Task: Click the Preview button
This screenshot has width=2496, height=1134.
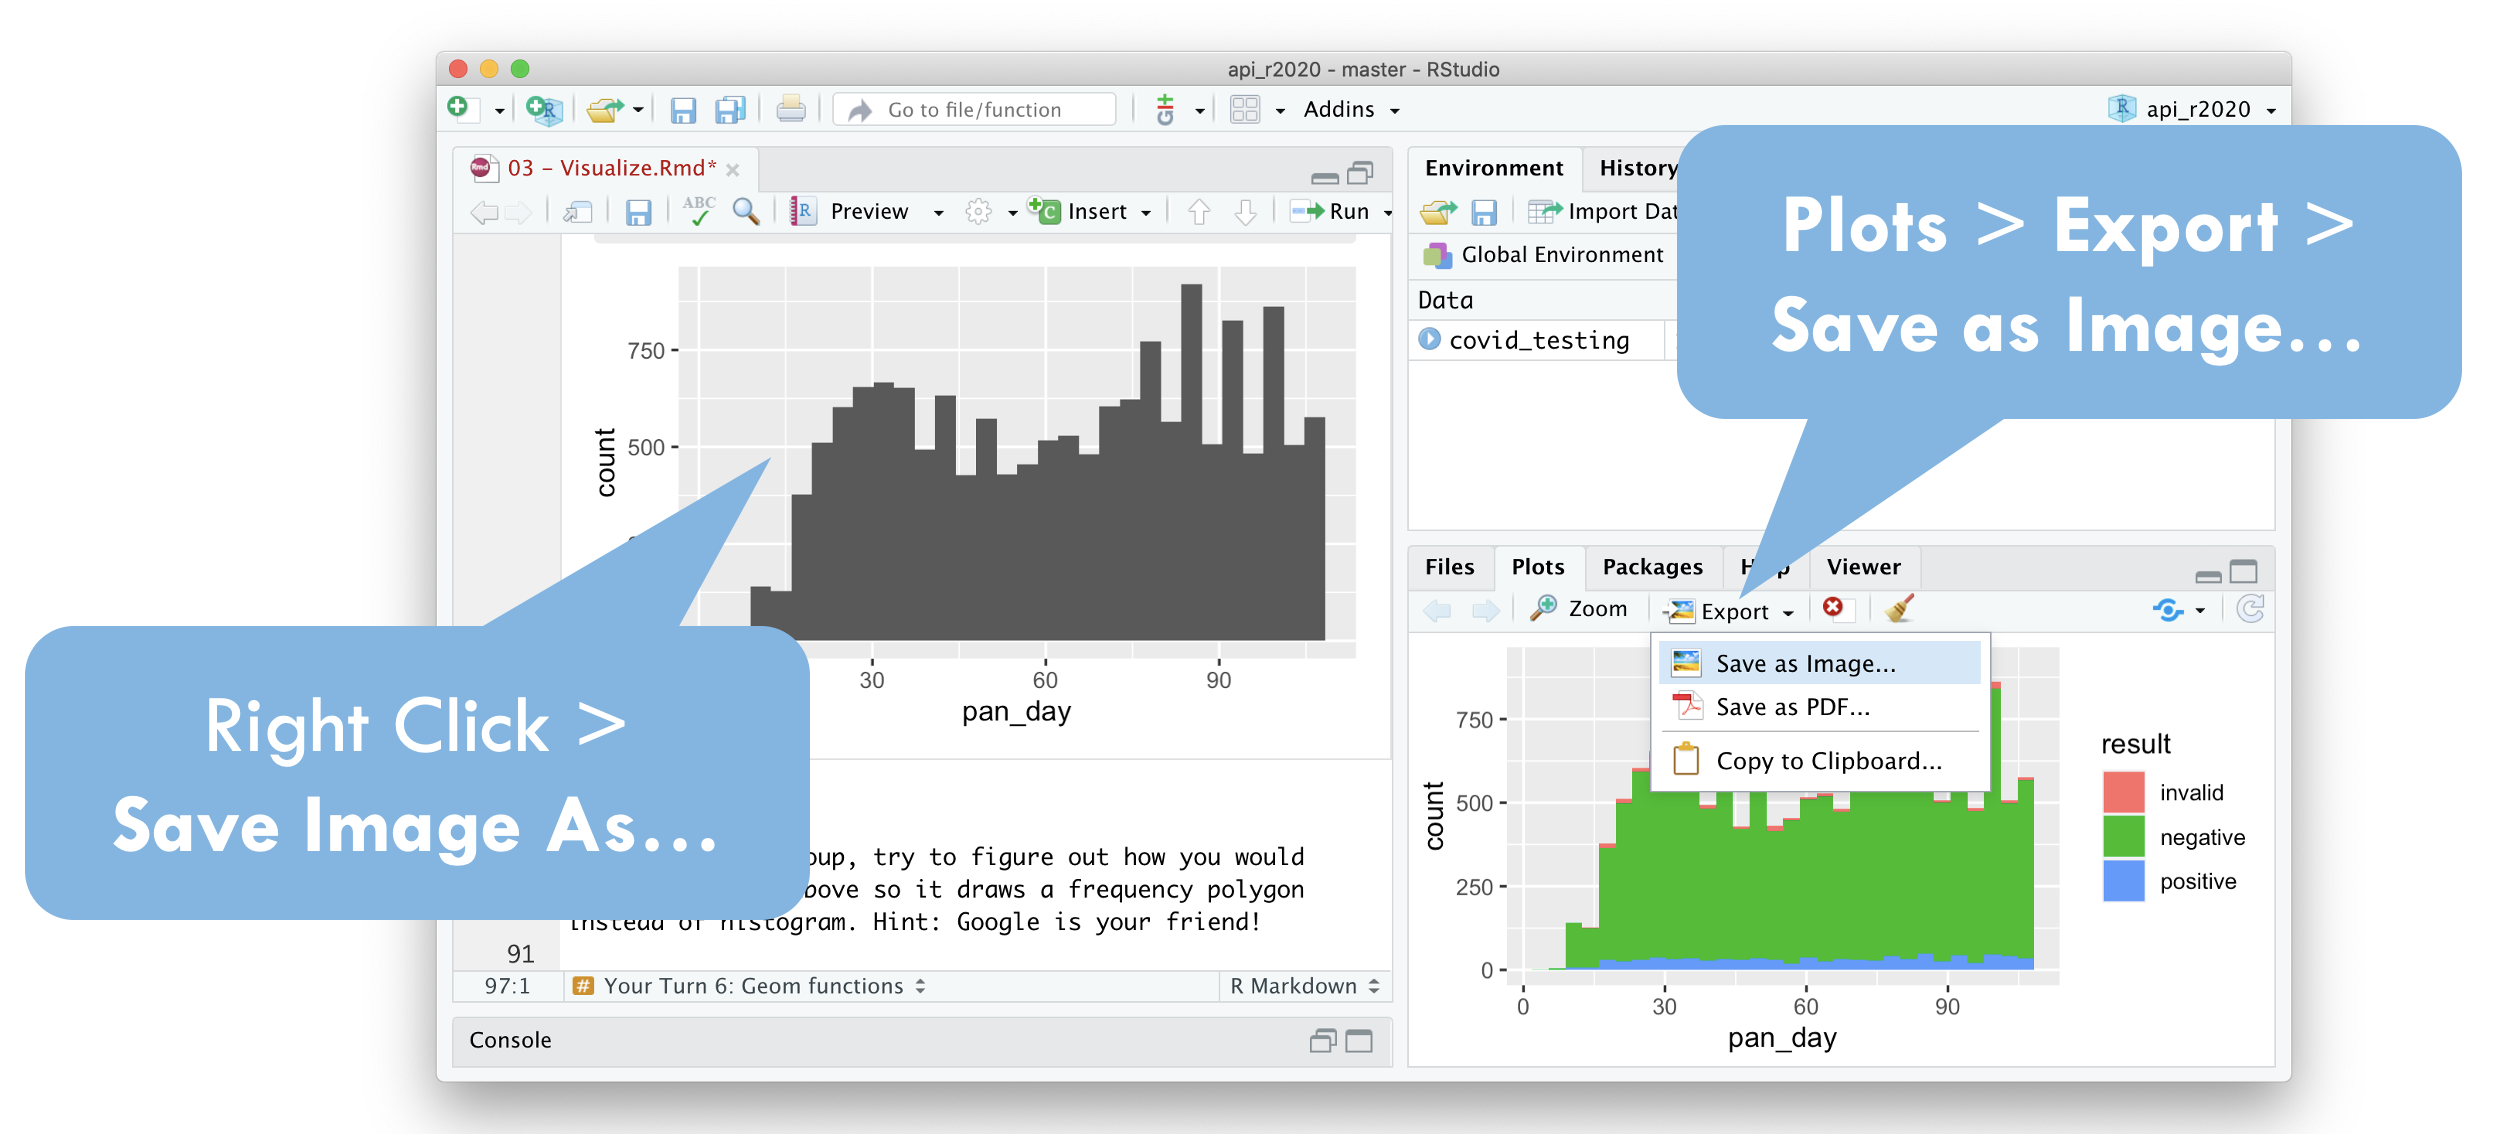Action: click(x=868, y=211)
